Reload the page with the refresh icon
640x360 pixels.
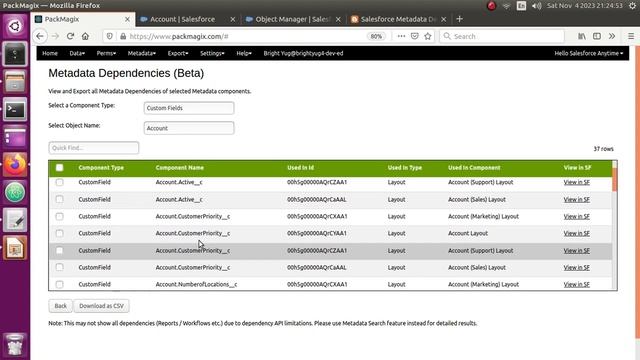[70, 36]
